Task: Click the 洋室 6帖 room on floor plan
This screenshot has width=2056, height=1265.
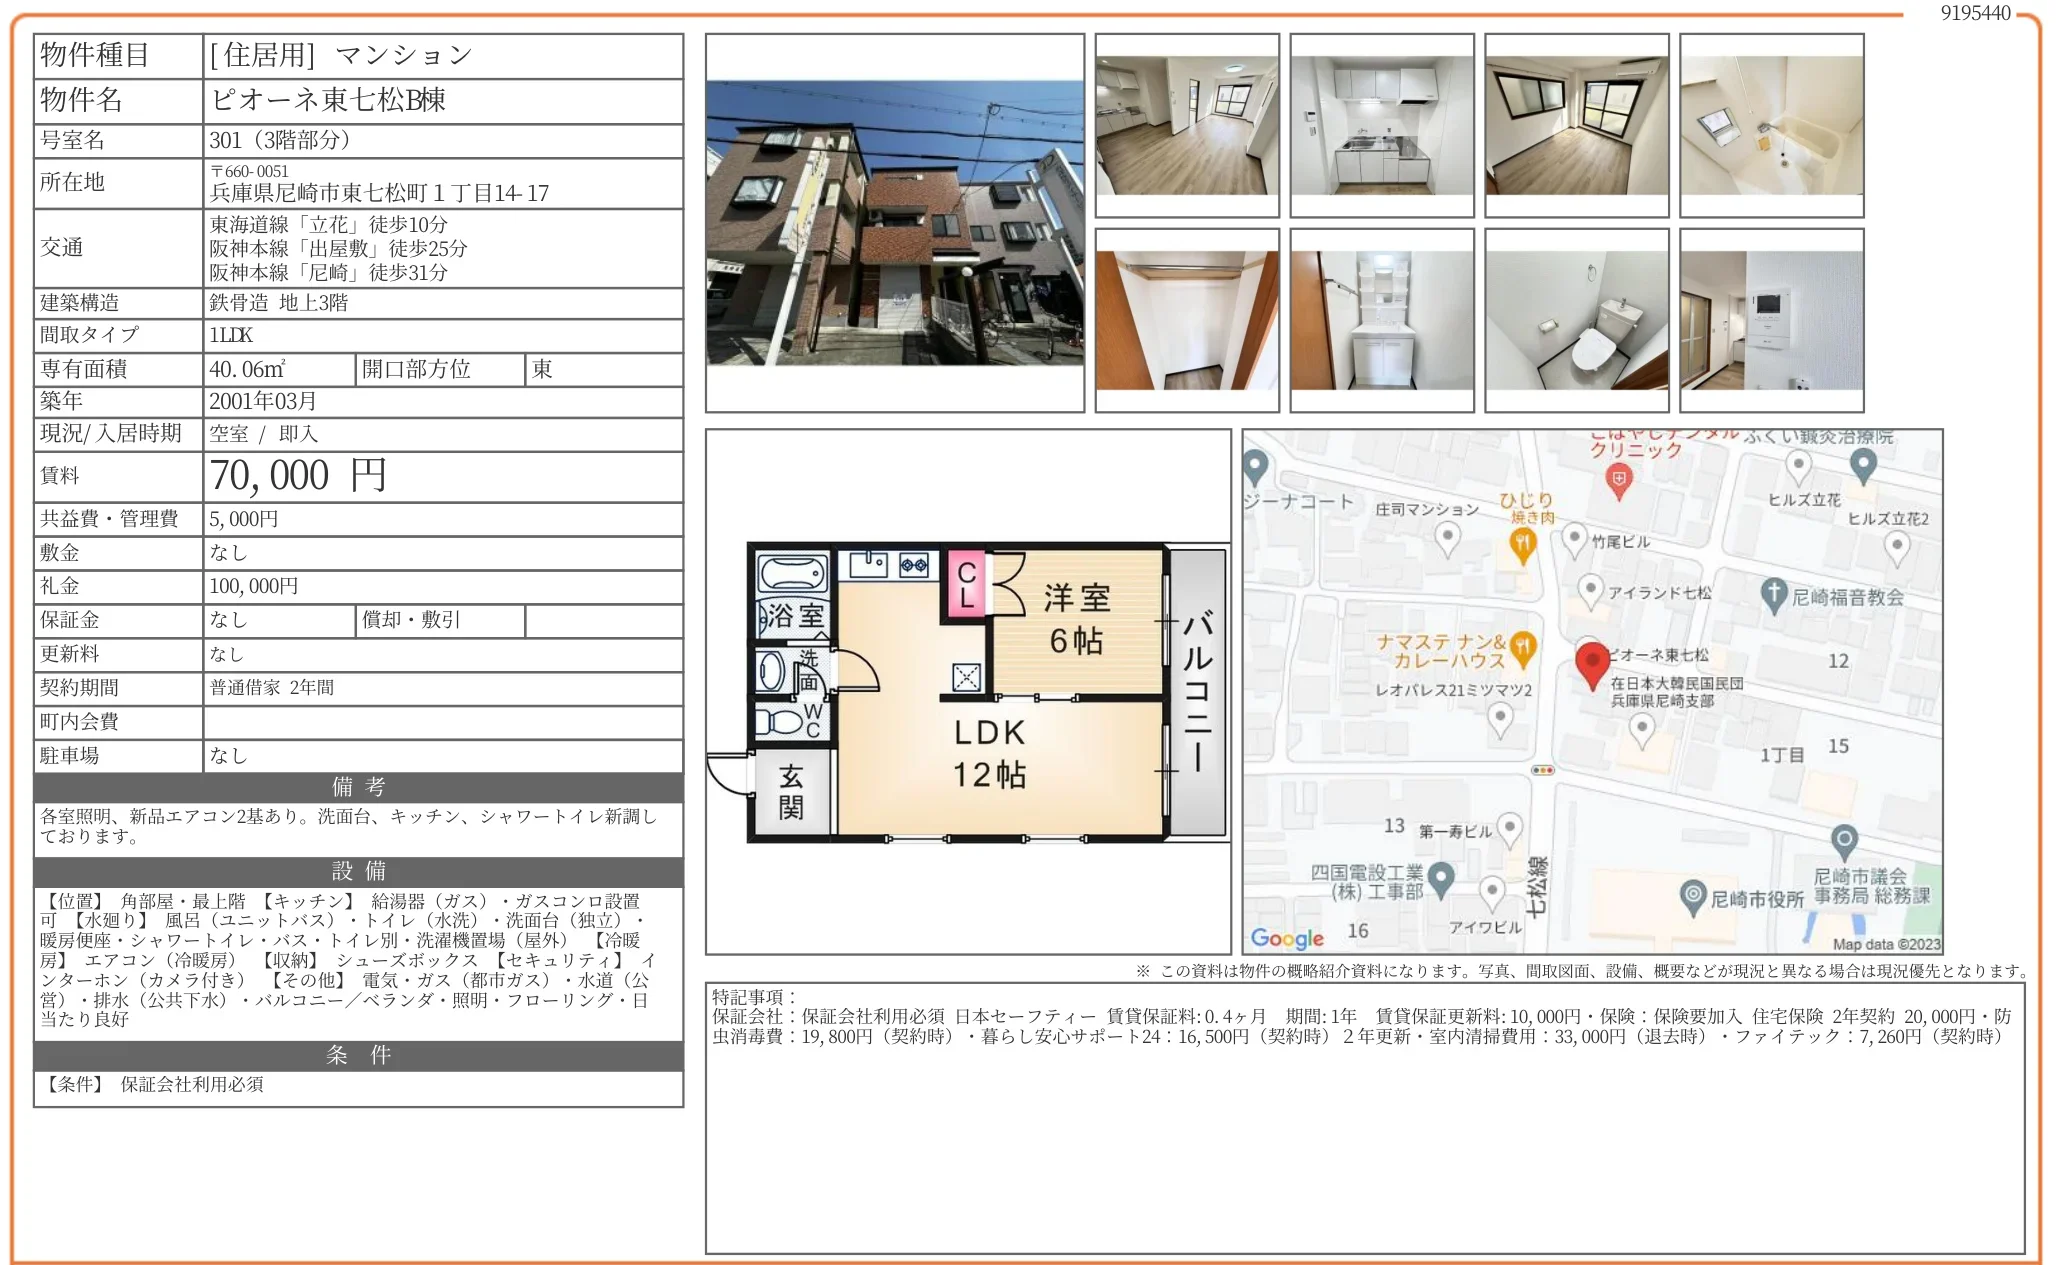Action: click(x=1077, y=619)
